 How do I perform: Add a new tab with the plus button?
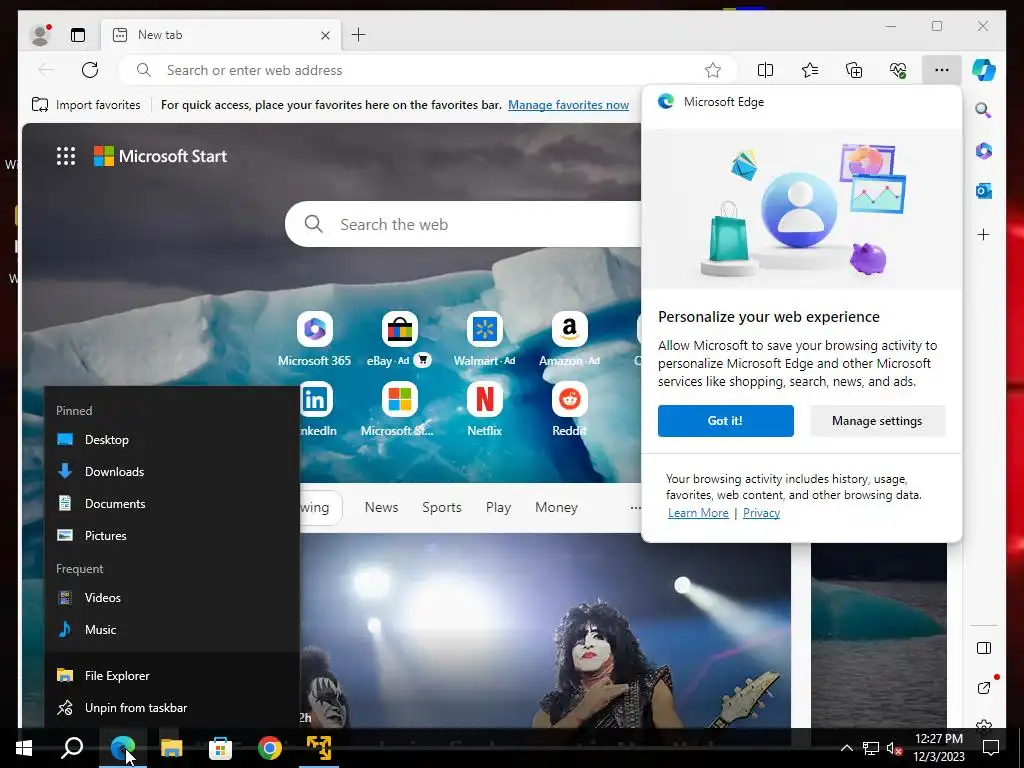[x=359, y=35]
